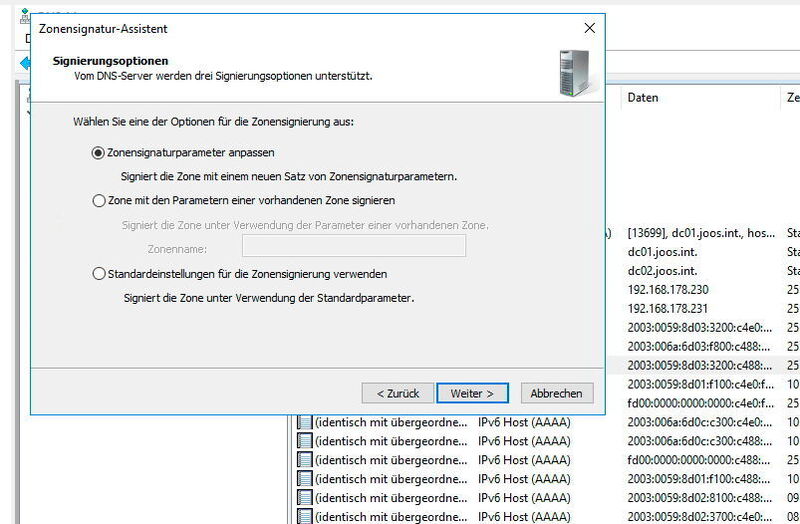Select data value 192.168.178.231
Viewport: 800px width, 524px height.
667,309
